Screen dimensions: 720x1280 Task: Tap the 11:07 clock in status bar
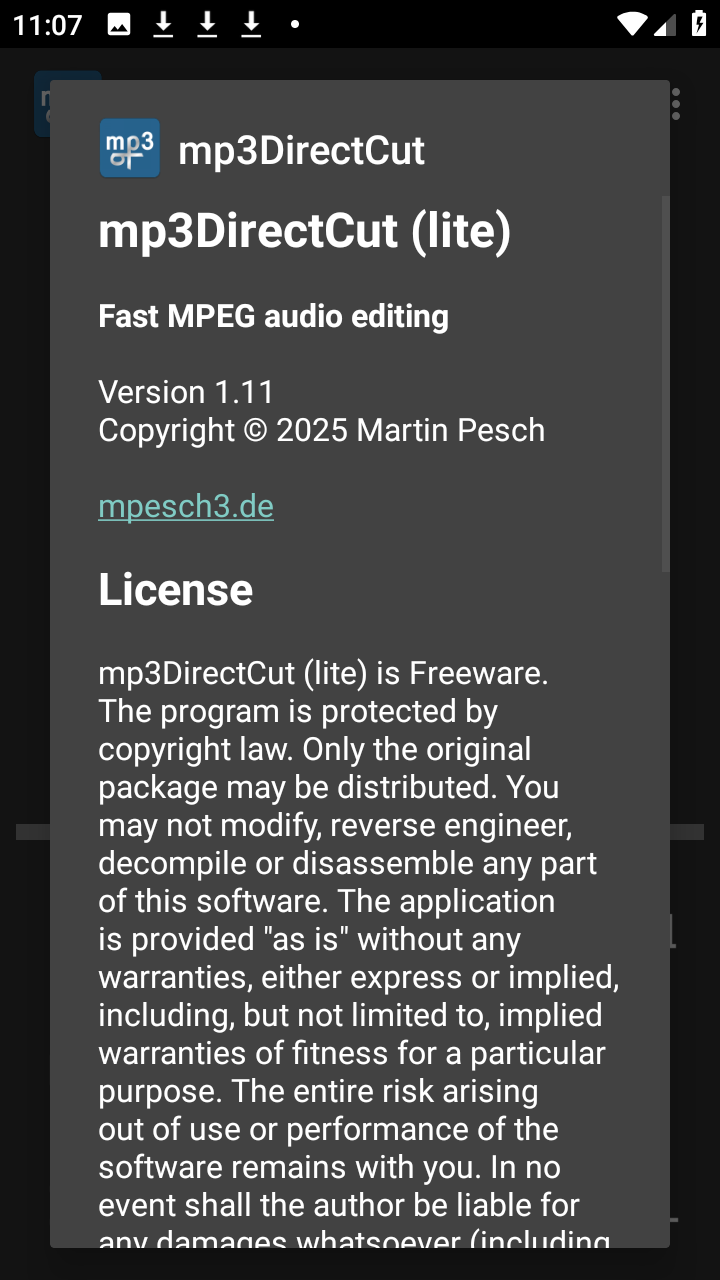[48, 24]
